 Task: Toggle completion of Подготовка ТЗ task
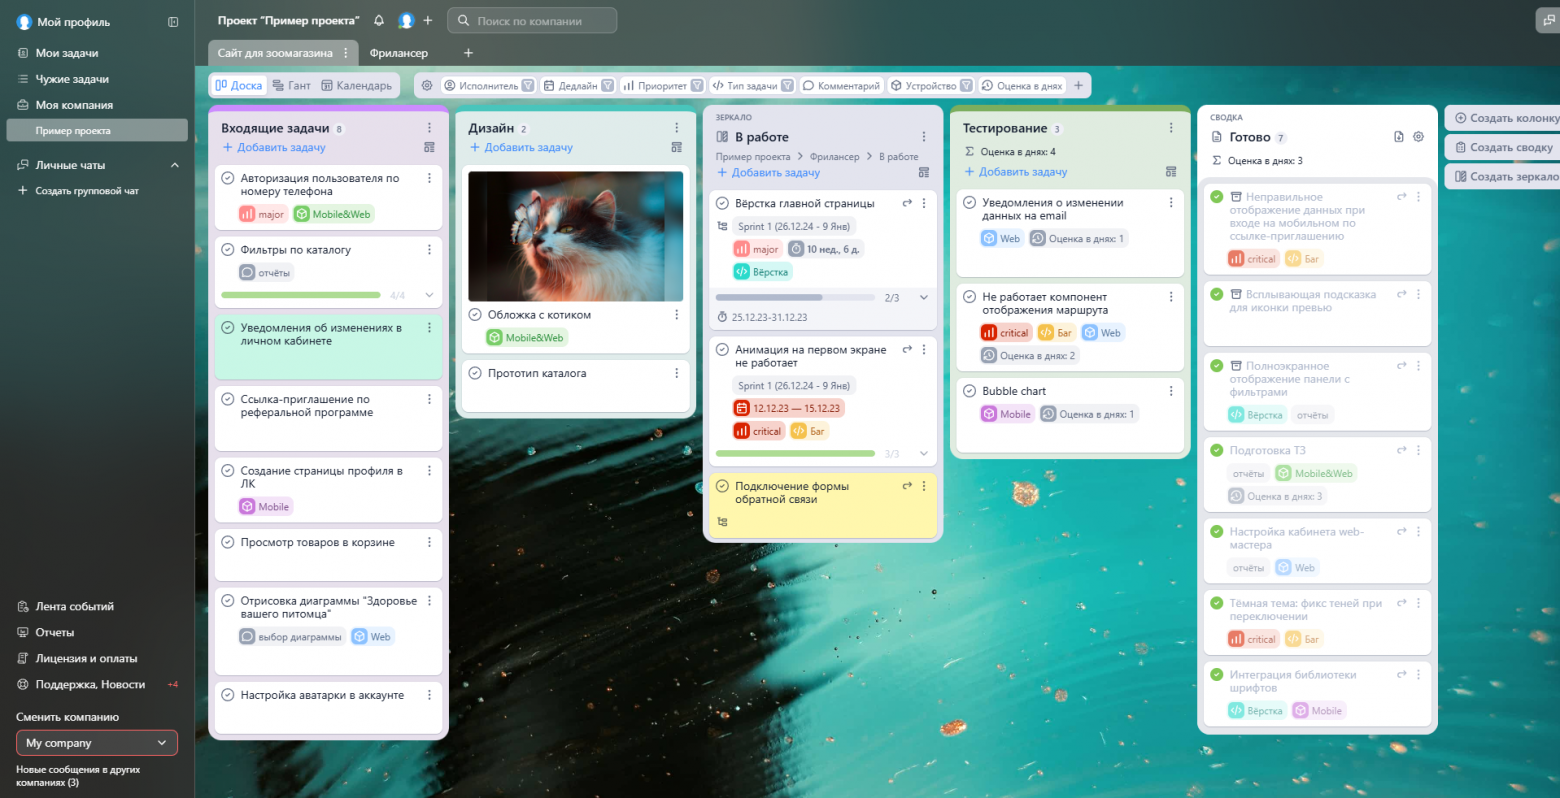[x=1216, y=451]
